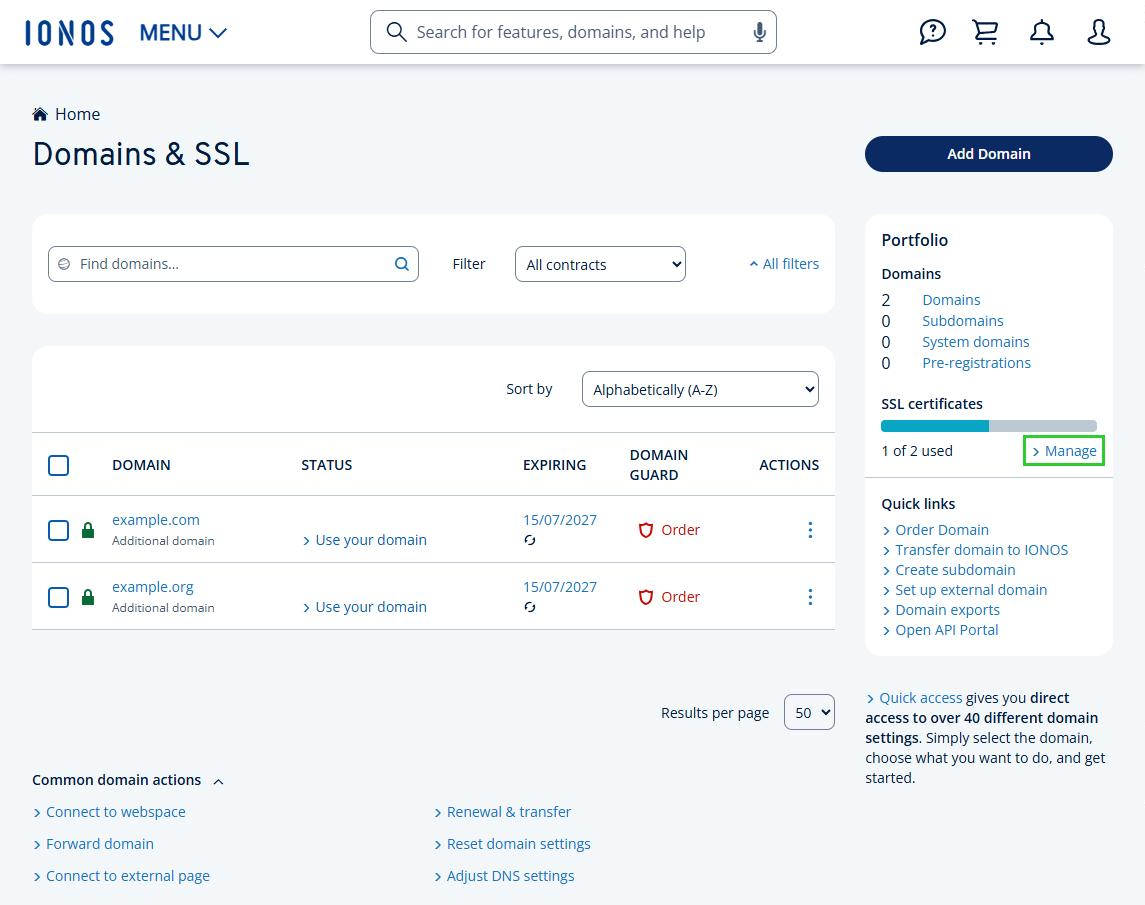The image size is (1145, 905).
Task: Tick the select-all domains checkbox in header
Action: [x=58, y=465]
